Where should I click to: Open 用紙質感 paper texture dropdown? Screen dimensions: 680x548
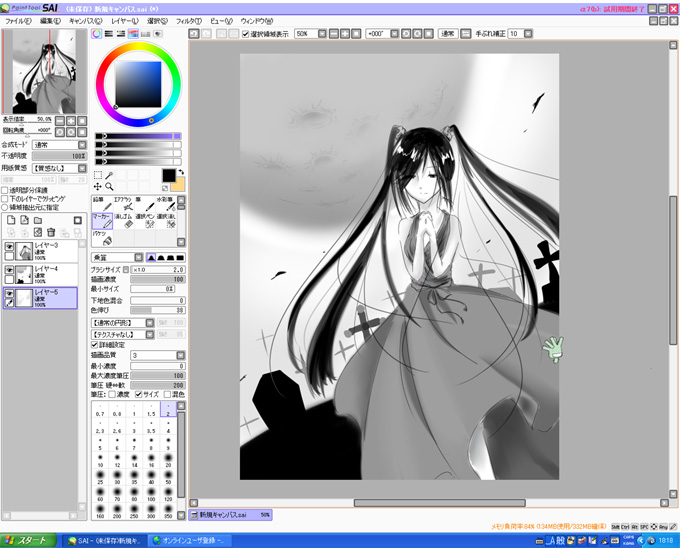coord(60,168)
